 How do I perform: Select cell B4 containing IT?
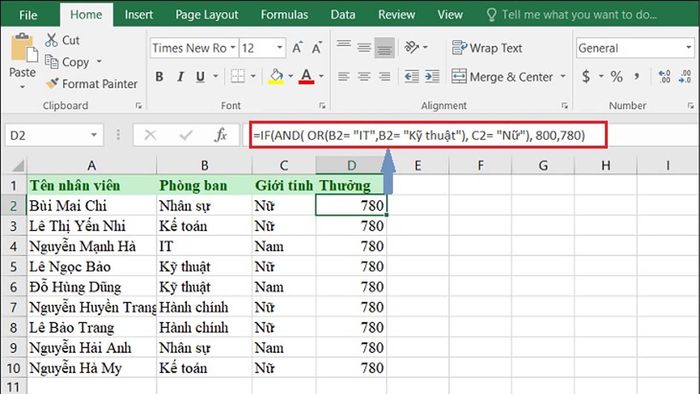(204, 246)
